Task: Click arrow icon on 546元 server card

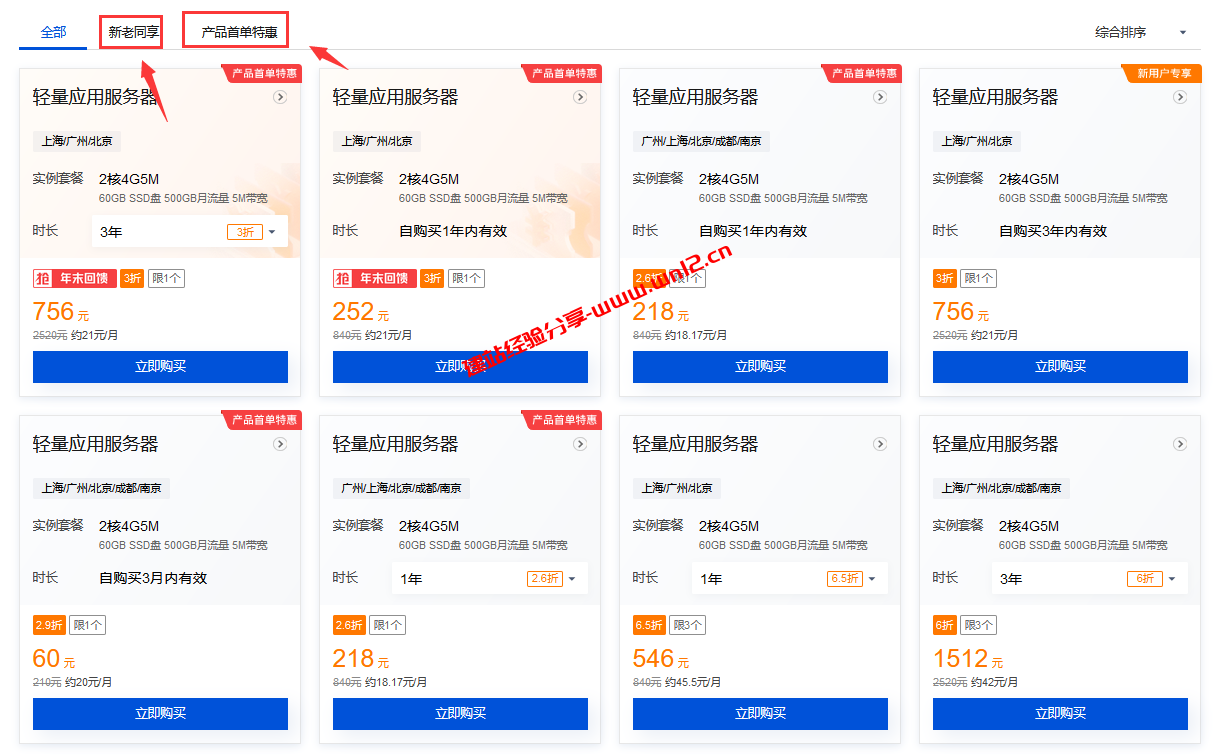Action: pyautogui.click(x=880, y=444)
